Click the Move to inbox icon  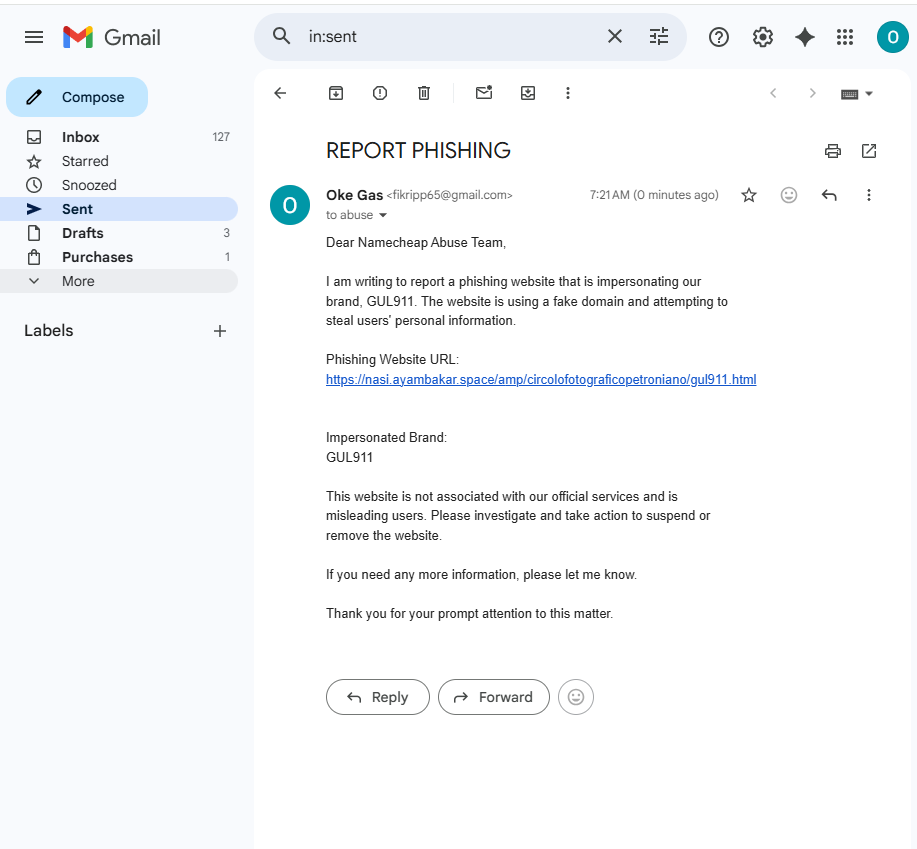(x=528, y=93)
